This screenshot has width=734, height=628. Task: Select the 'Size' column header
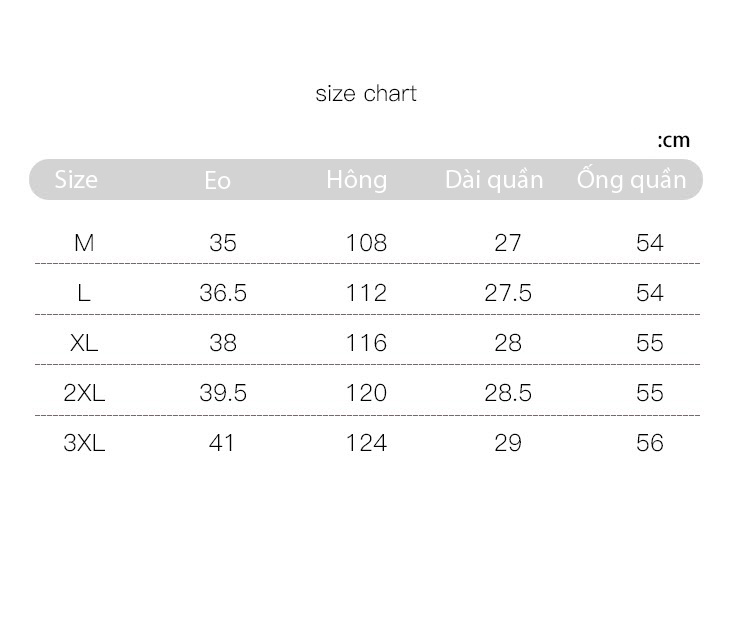76,180
